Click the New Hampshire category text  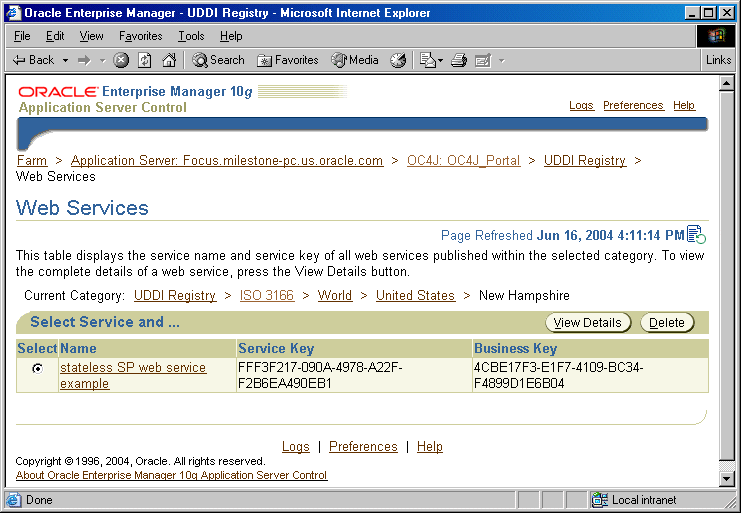[x=524, y=296]
